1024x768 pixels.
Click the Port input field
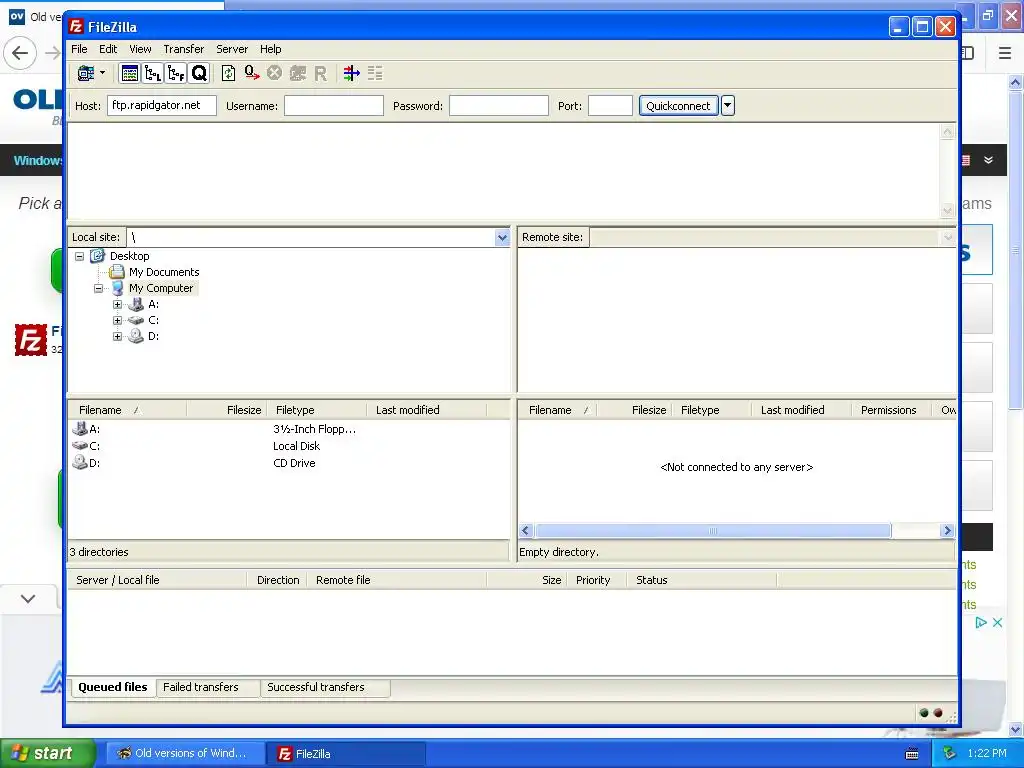point(610,106)
